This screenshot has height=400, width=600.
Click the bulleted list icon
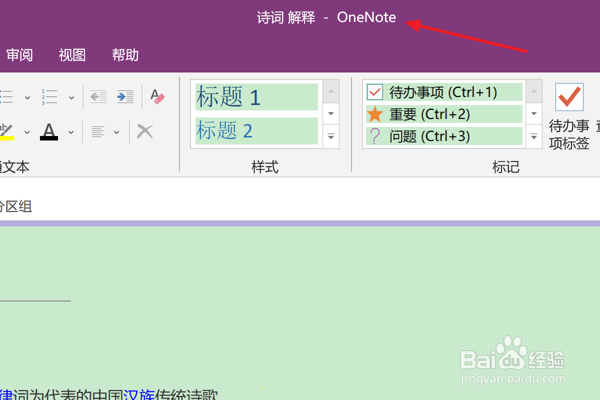(x=7, y=97)
